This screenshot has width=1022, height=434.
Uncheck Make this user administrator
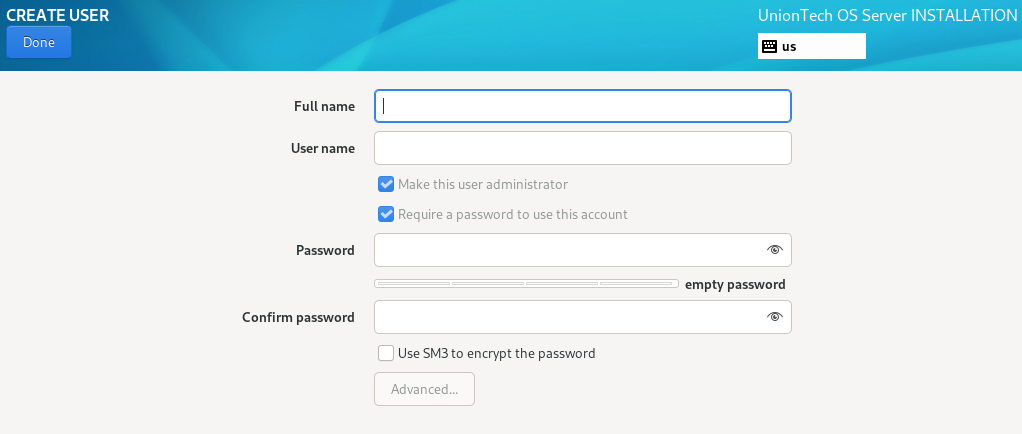386,184
